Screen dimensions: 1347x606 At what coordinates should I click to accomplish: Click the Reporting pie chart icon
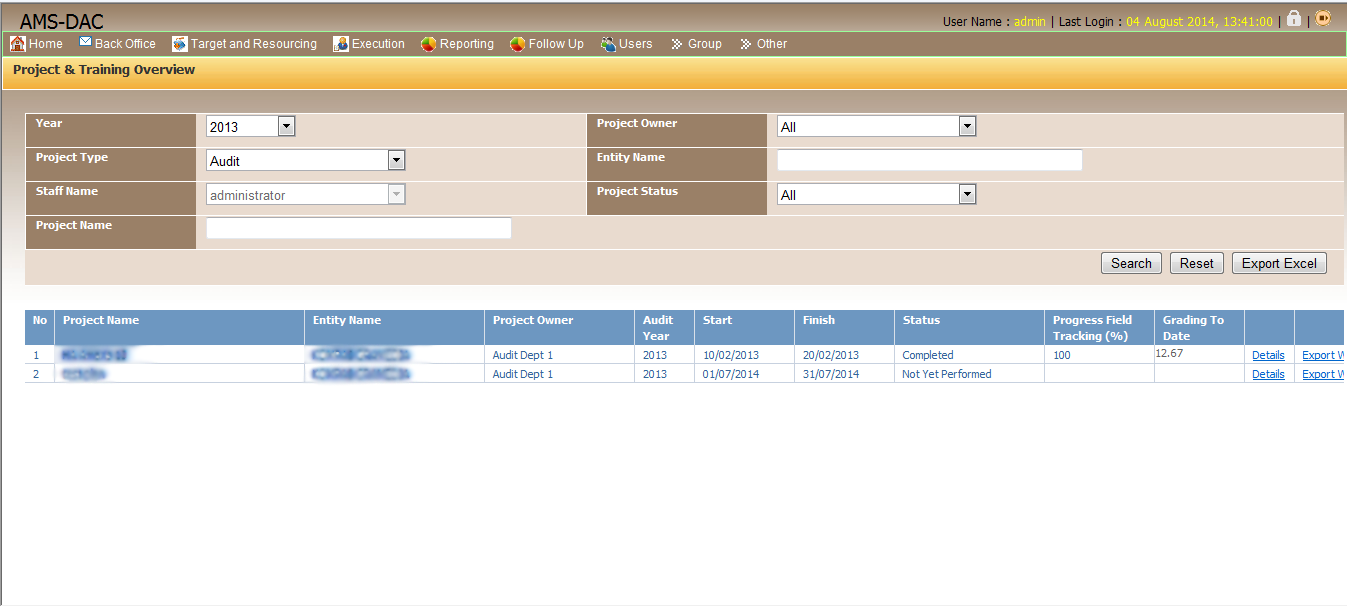428,44
